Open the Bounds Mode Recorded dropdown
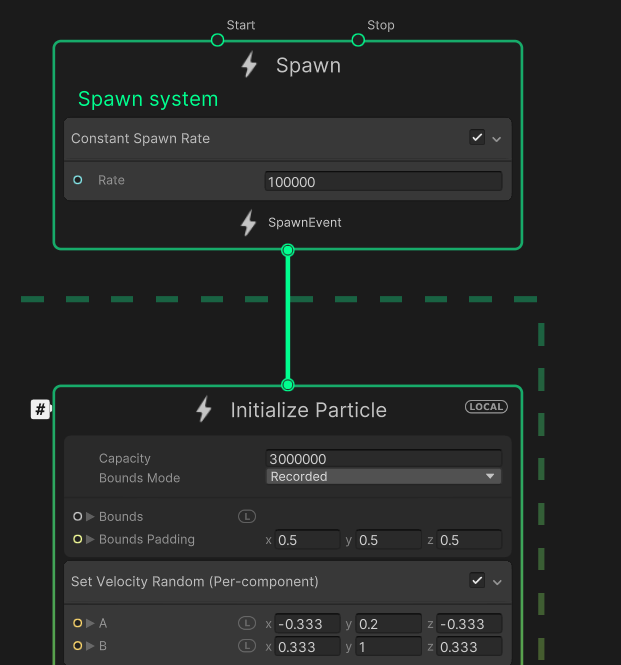Image resolution: width=621 pixels, height=665 pixels. (383, 476)
